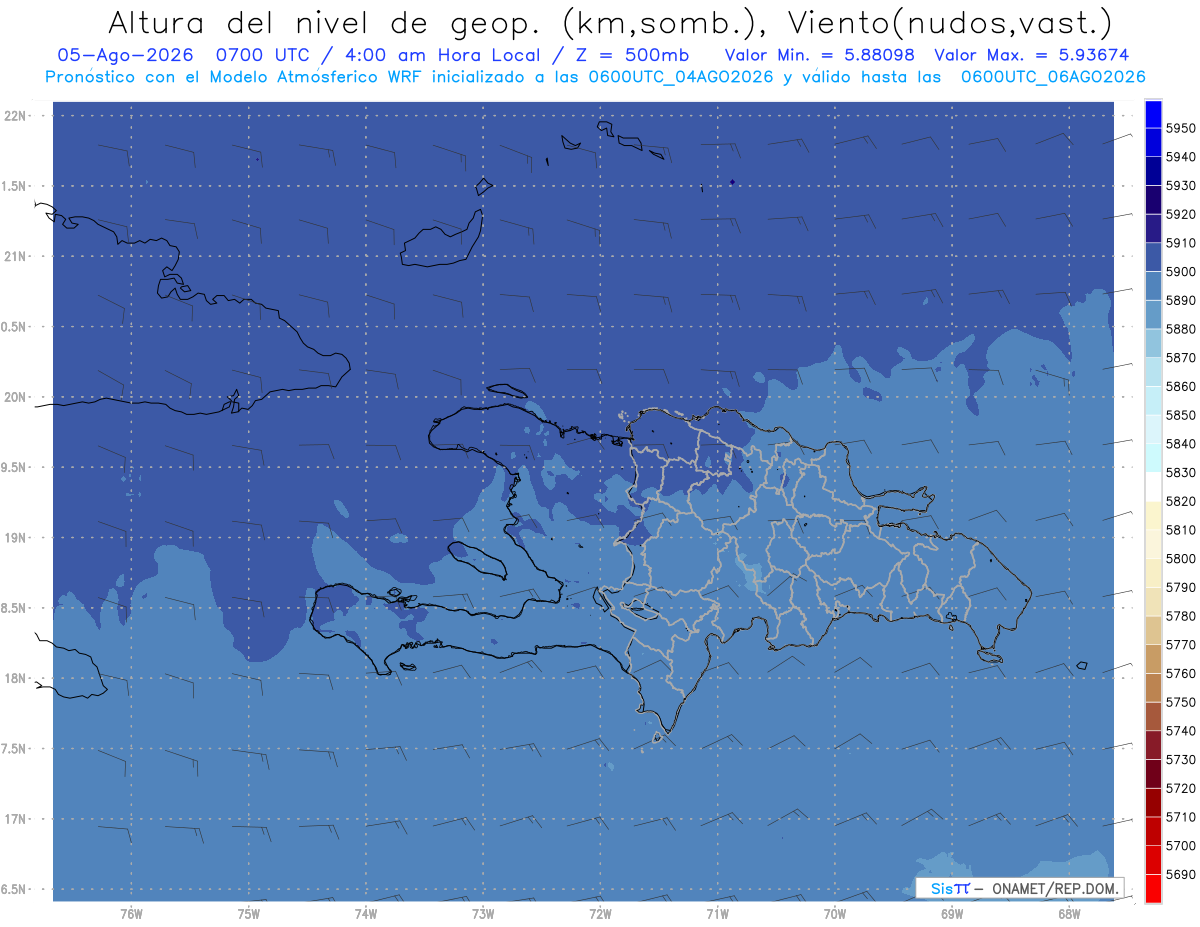This screenshot has width=1200, height=927.
Task: Click the '5800' legend value
Action: point(1181,559)
